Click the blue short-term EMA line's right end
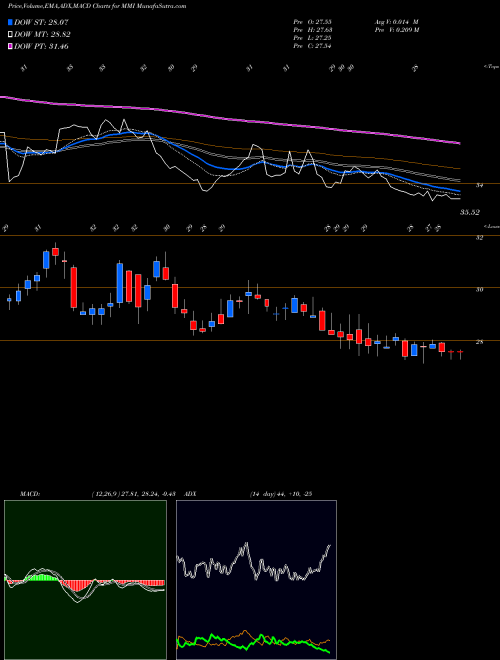Screen dimensions: 500x660 pyautogui.click(x=458, y=191)
